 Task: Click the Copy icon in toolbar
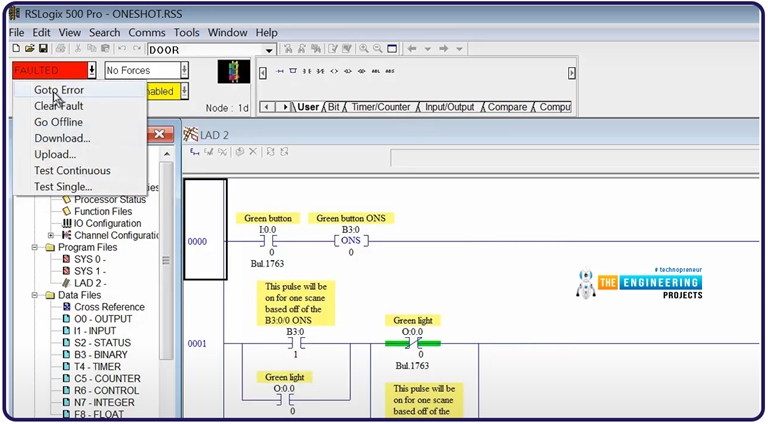(92, 48)
